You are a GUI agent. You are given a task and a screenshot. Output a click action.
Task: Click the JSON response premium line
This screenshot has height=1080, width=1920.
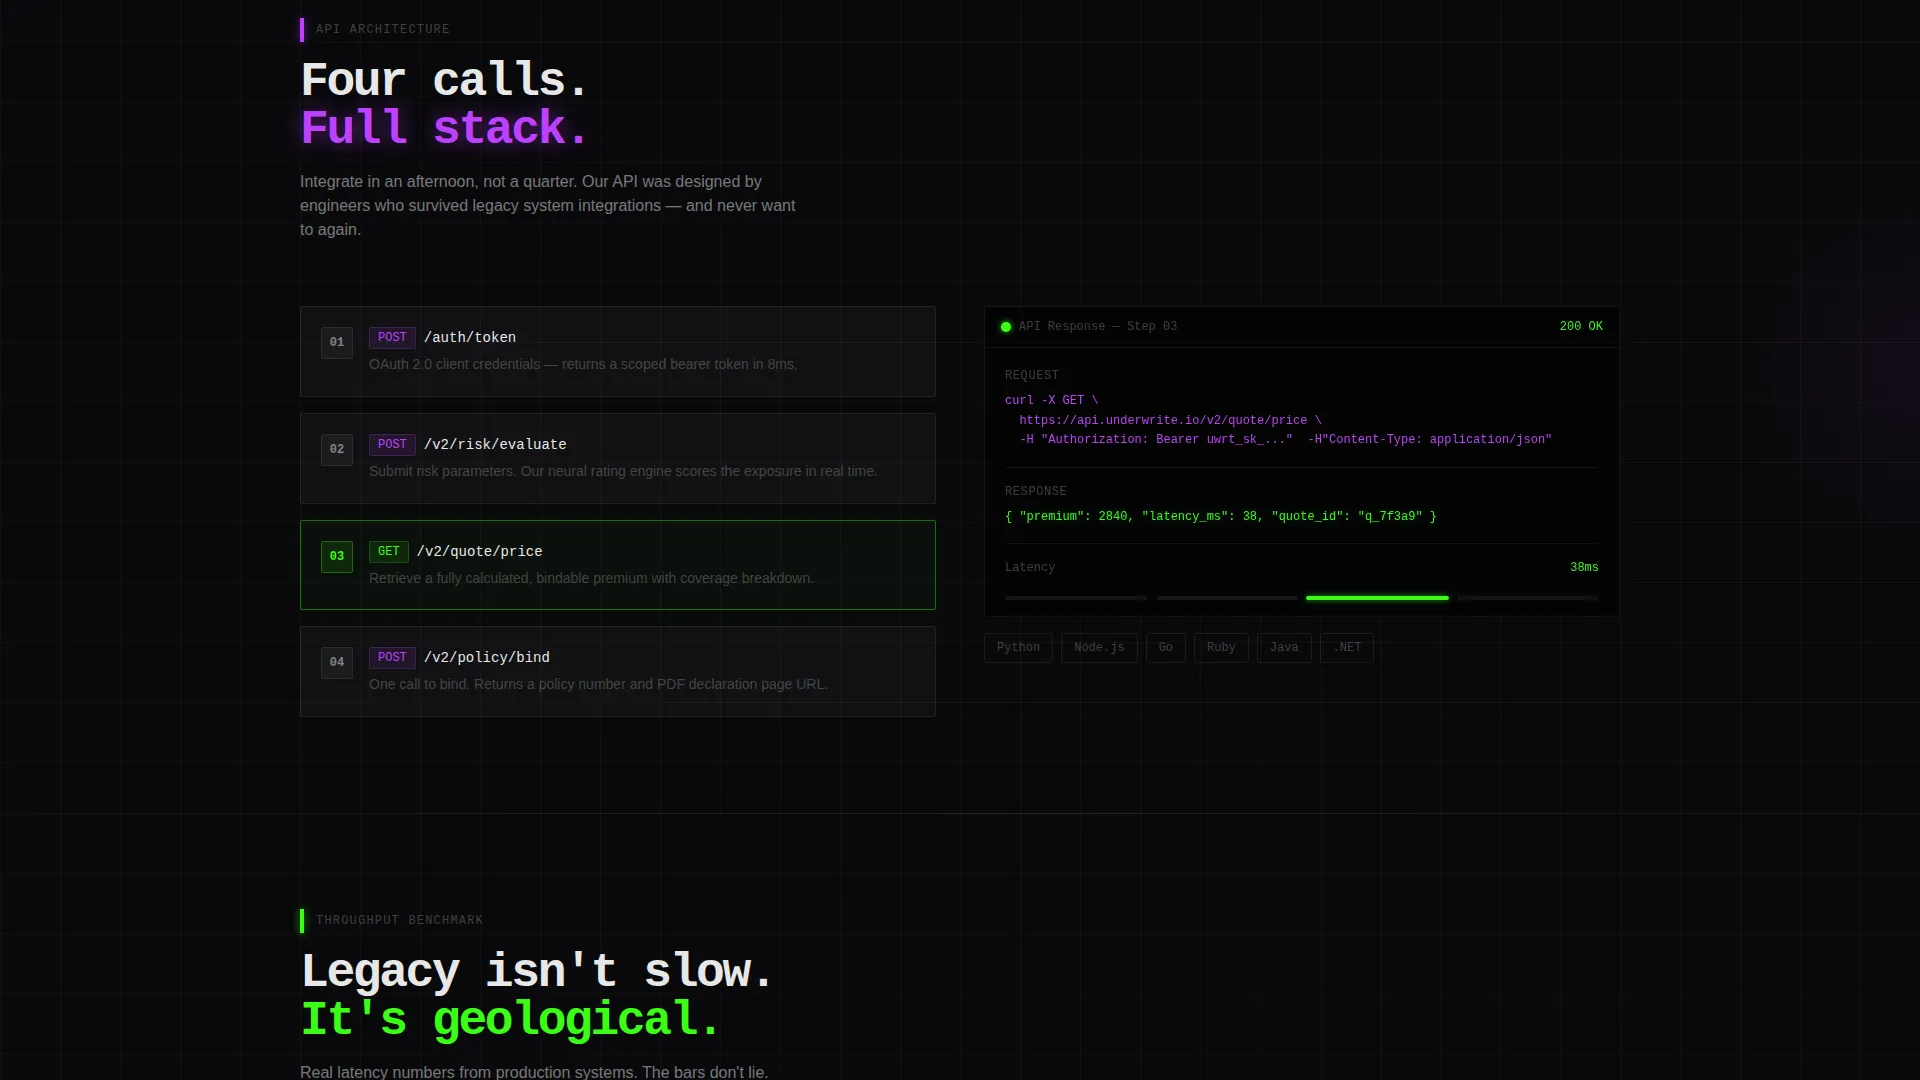point(1220,517)
